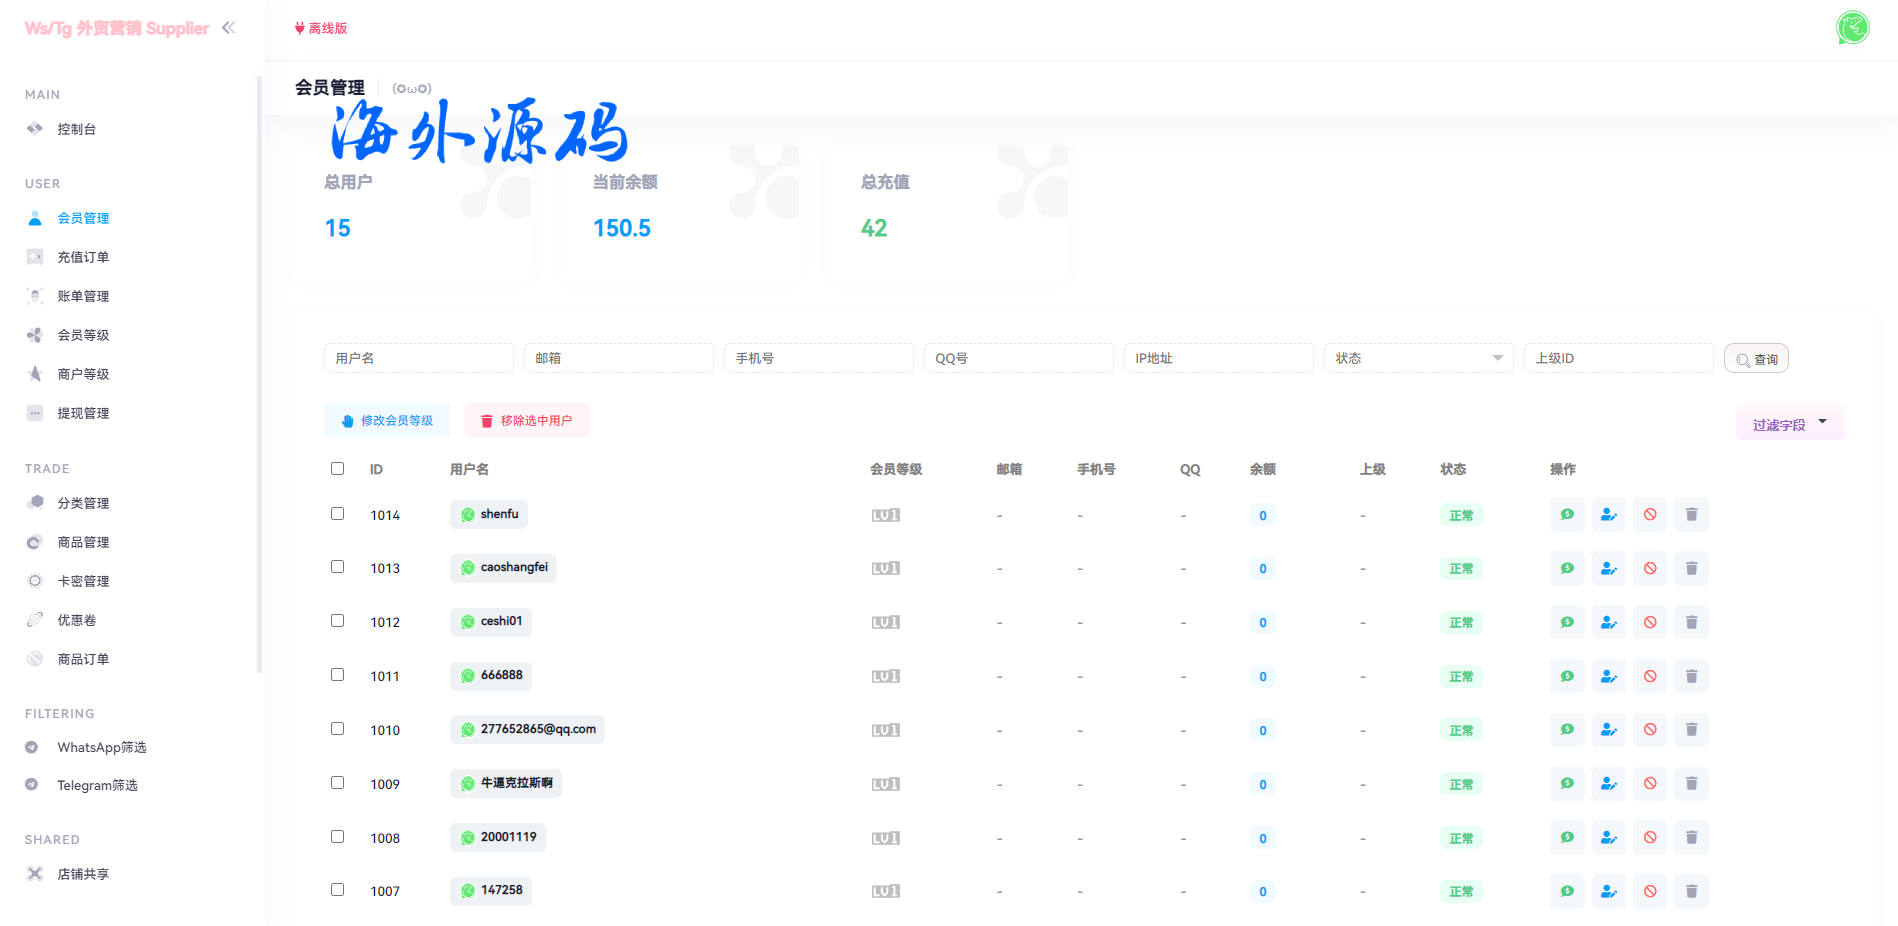Screen dimensions: 1898x926
Task: Click the balance adjust icon for user shenfu
Action: (x=1567, y=515)
